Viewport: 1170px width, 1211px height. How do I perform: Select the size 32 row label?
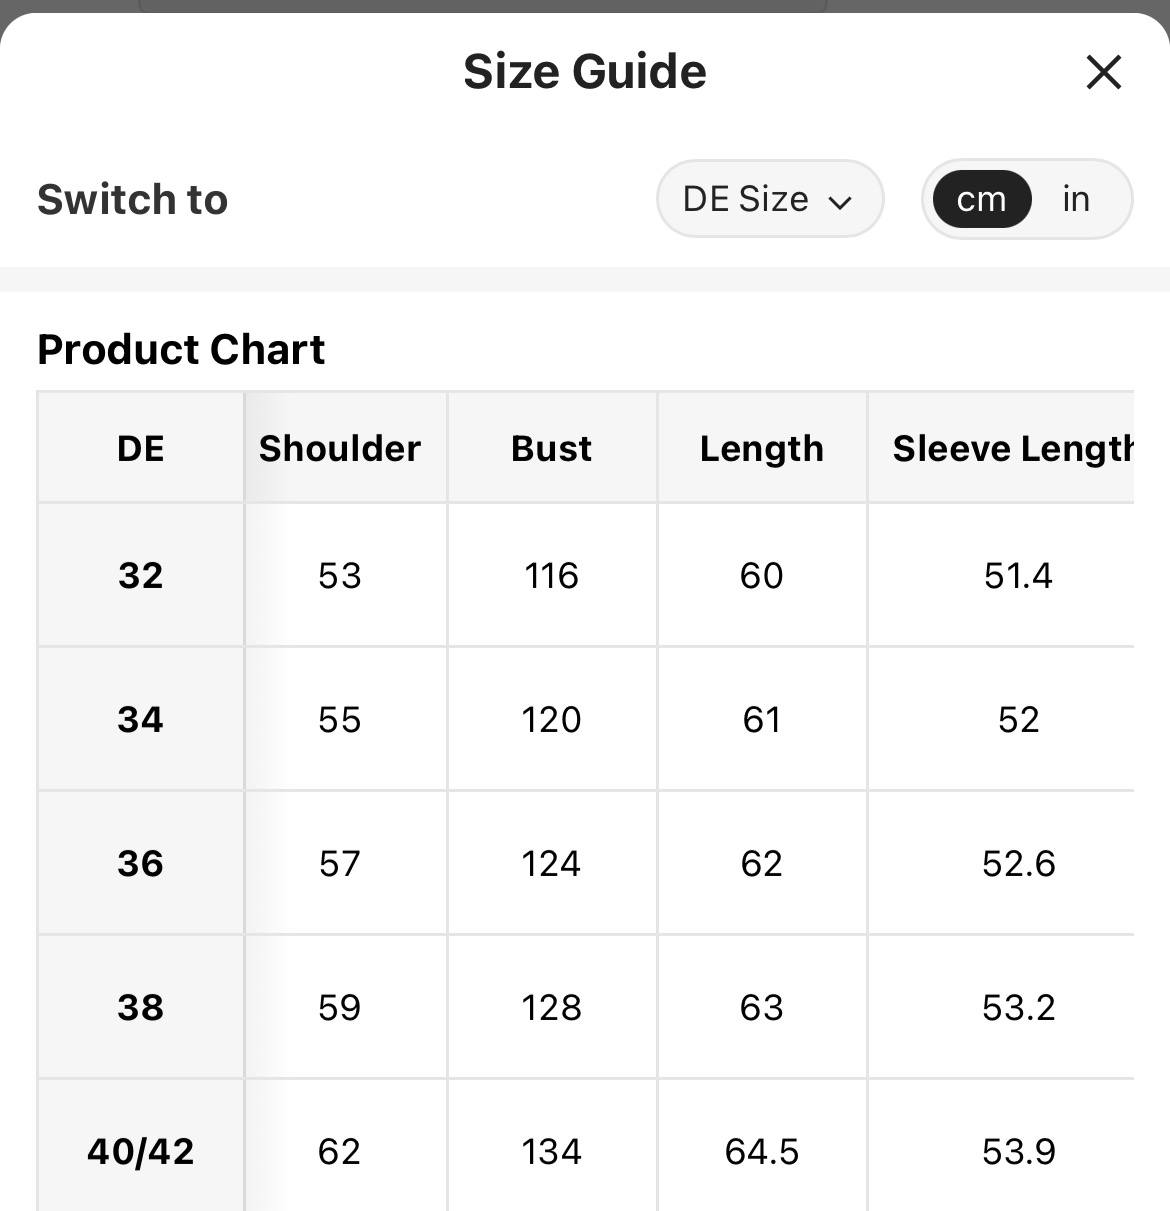click(141, 575)
